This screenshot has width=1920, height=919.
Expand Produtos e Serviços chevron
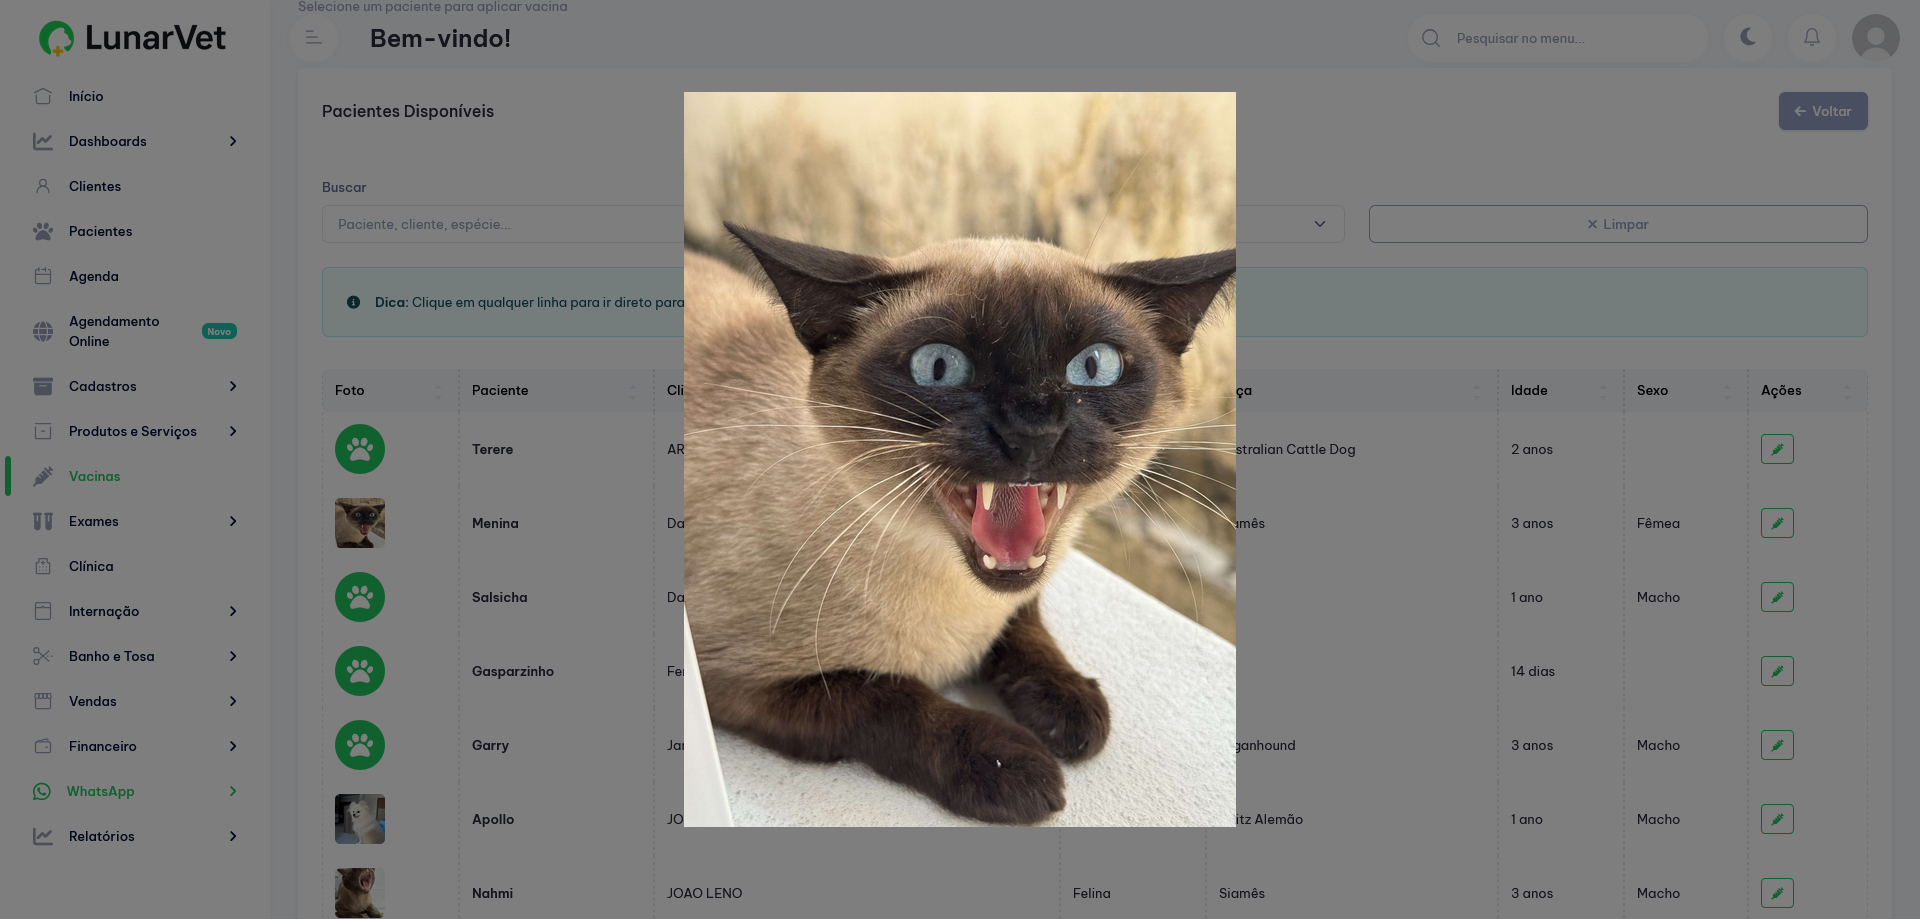(233, 431)
